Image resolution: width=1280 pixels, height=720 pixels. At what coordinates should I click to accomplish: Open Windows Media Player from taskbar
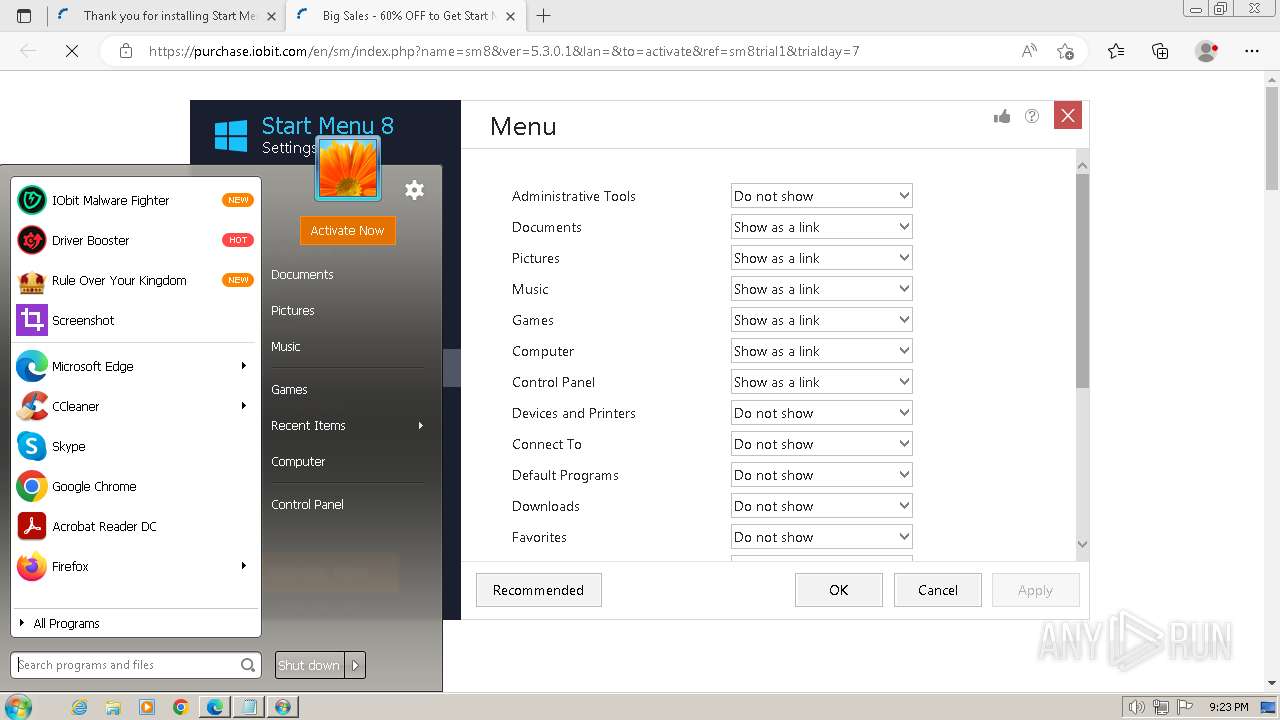[x=147, y=707]
